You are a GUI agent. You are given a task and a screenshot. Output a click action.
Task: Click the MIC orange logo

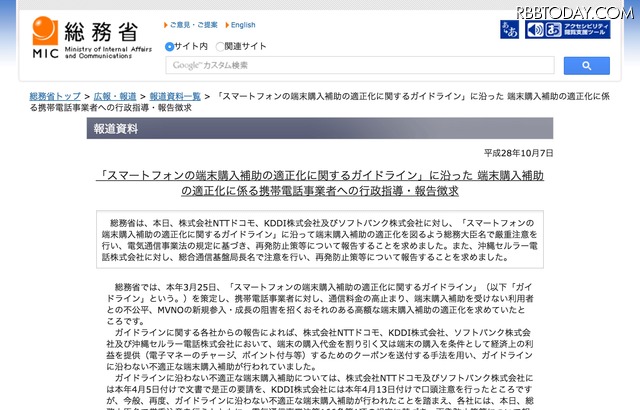pos(45,31)
